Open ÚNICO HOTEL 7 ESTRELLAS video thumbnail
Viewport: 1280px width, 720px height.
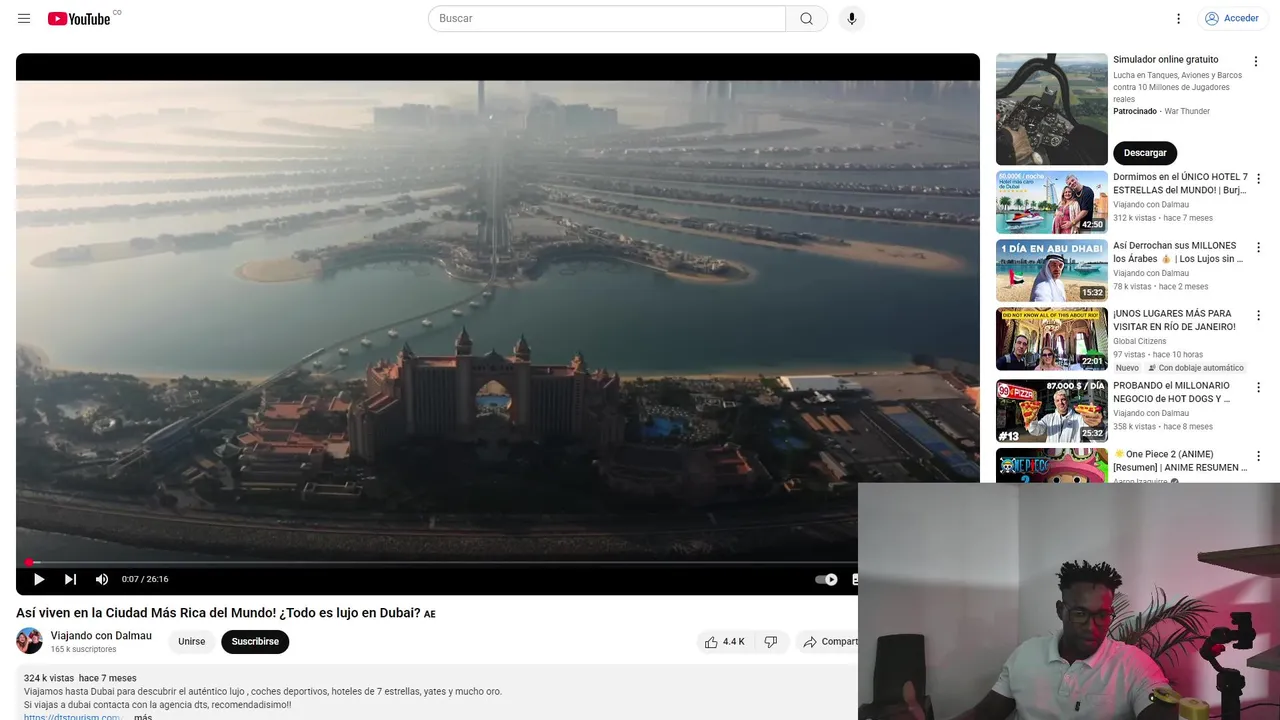(x=1051, y=202)
